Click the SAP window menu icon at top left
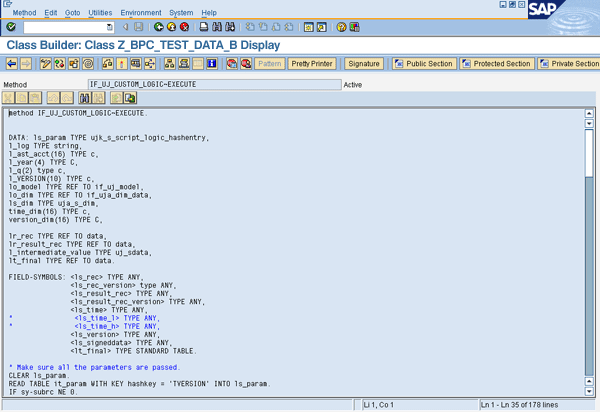This screenshot has width=600, height=412. (7, 4)
